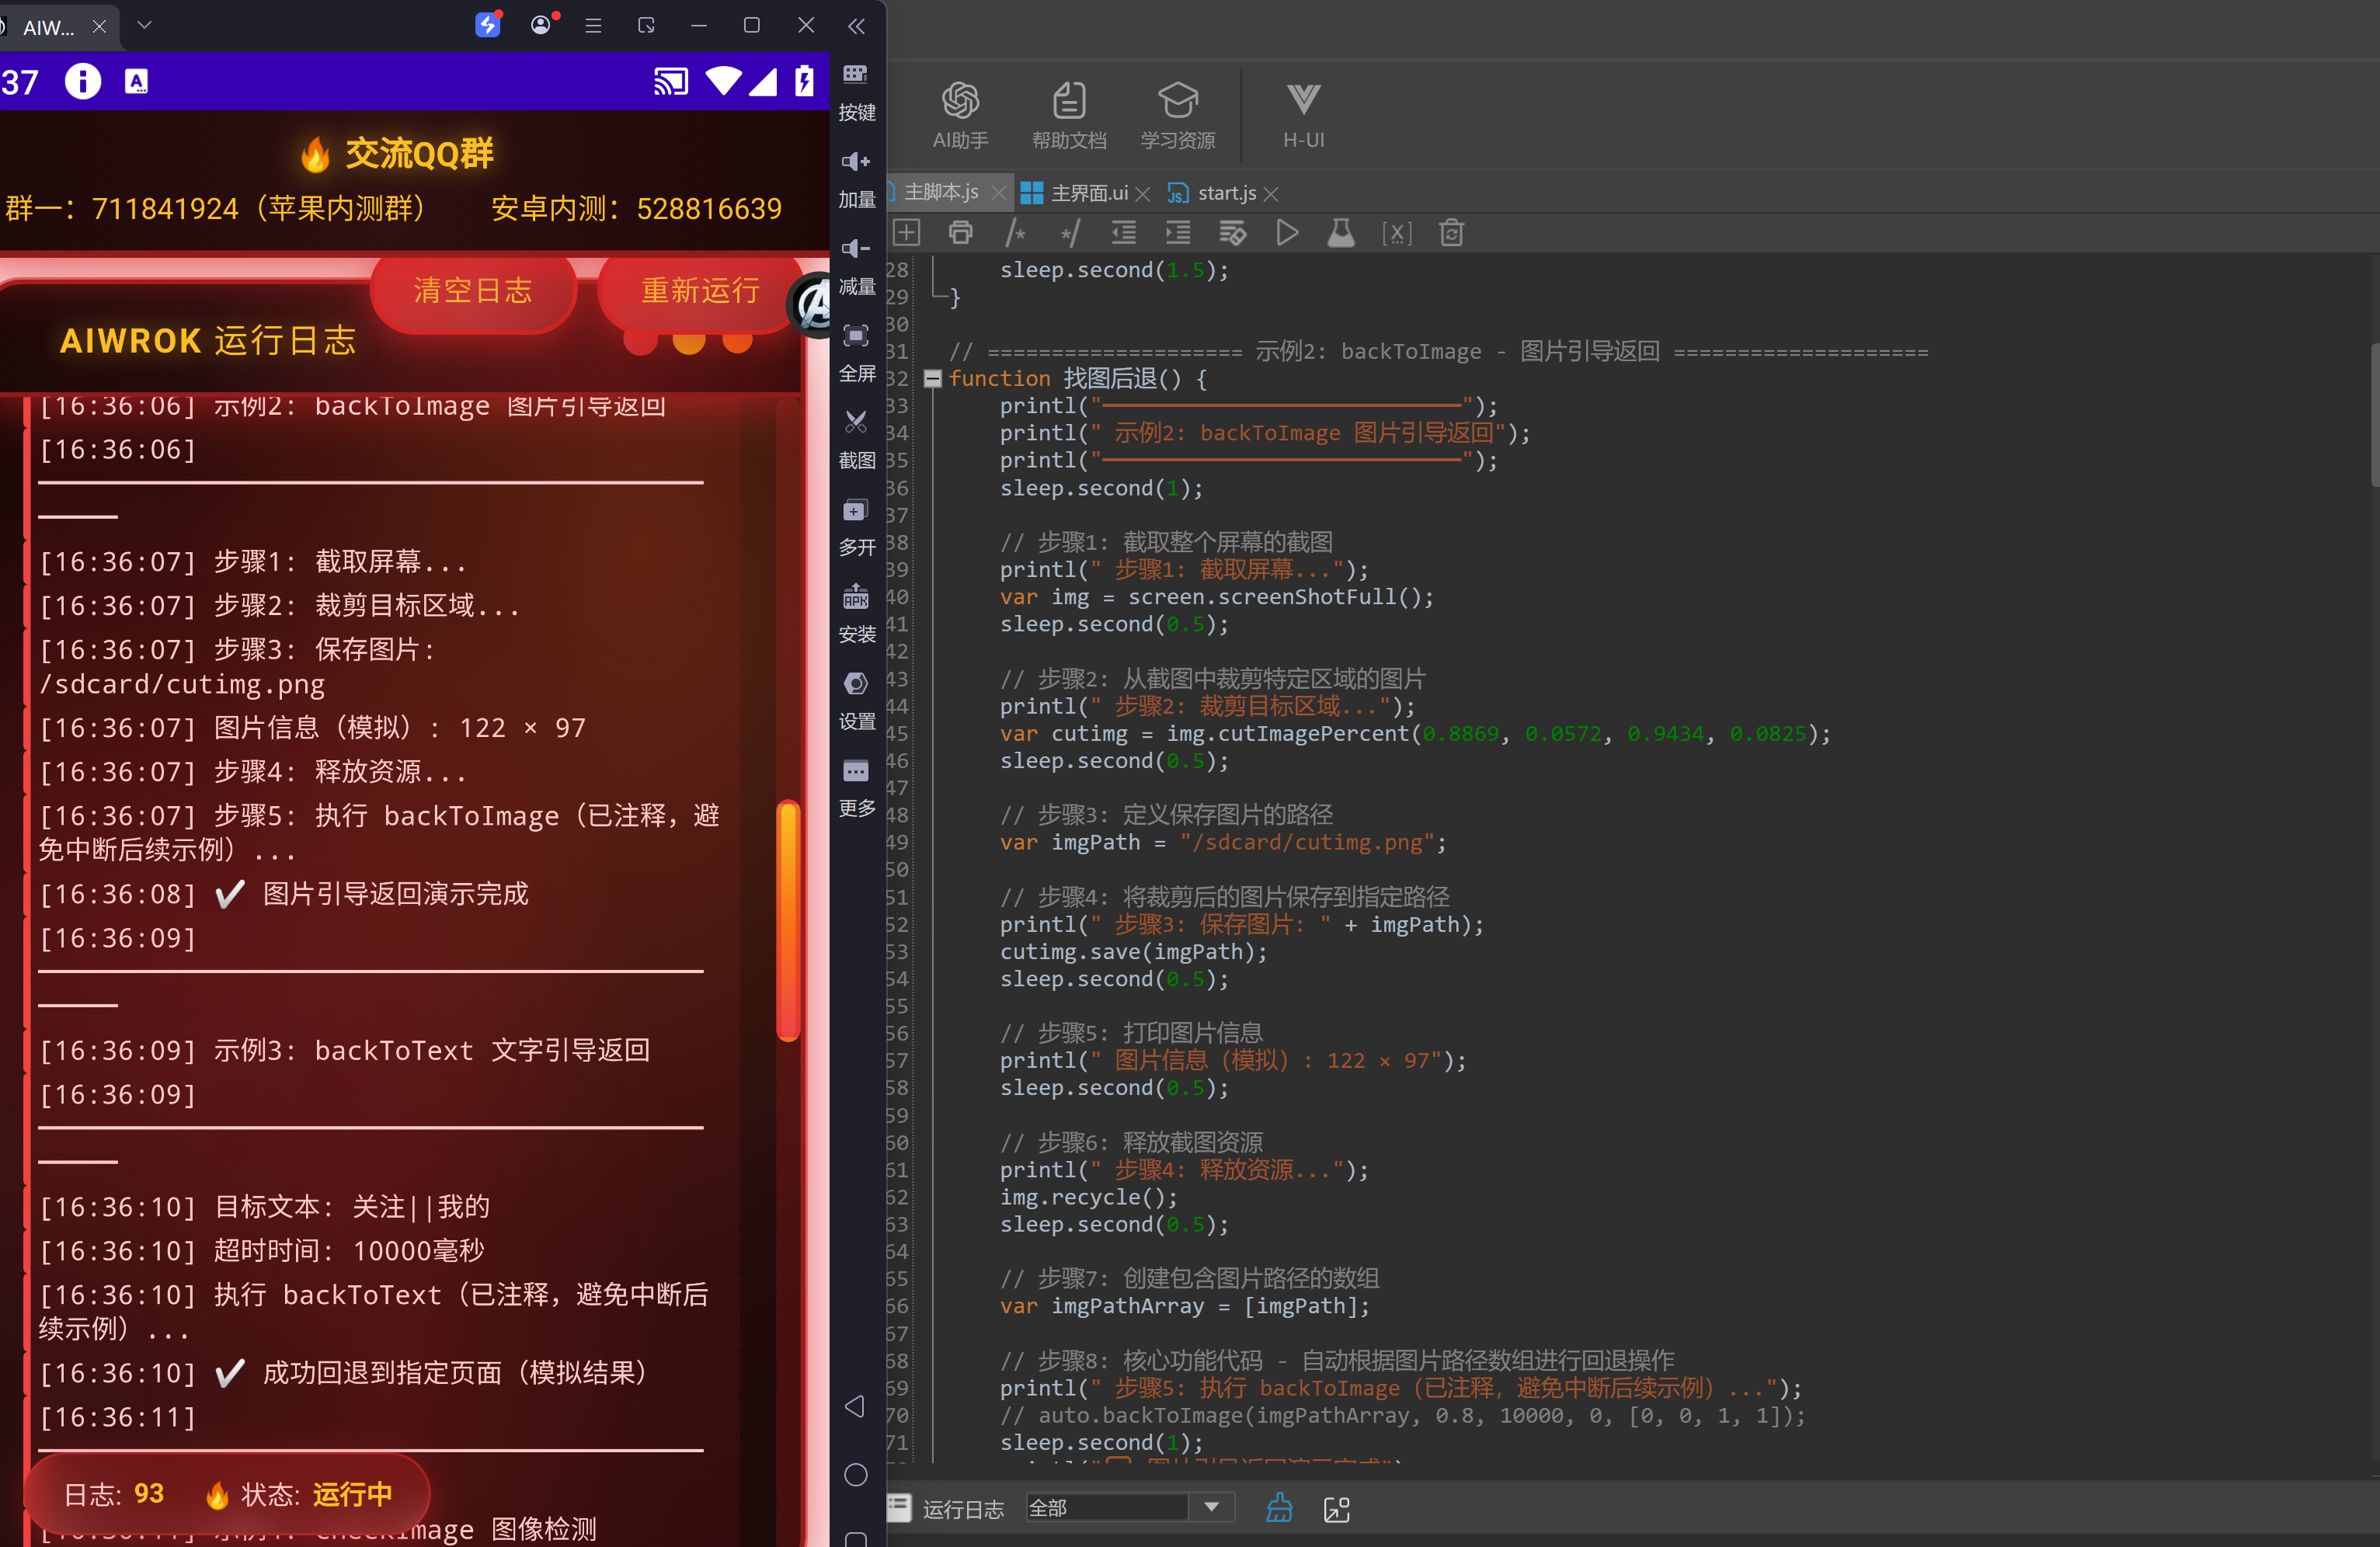Click Android back triangle button
Image resolution: width=2380 pixels, height=1547 pixels.
(x=855, y=1406)
